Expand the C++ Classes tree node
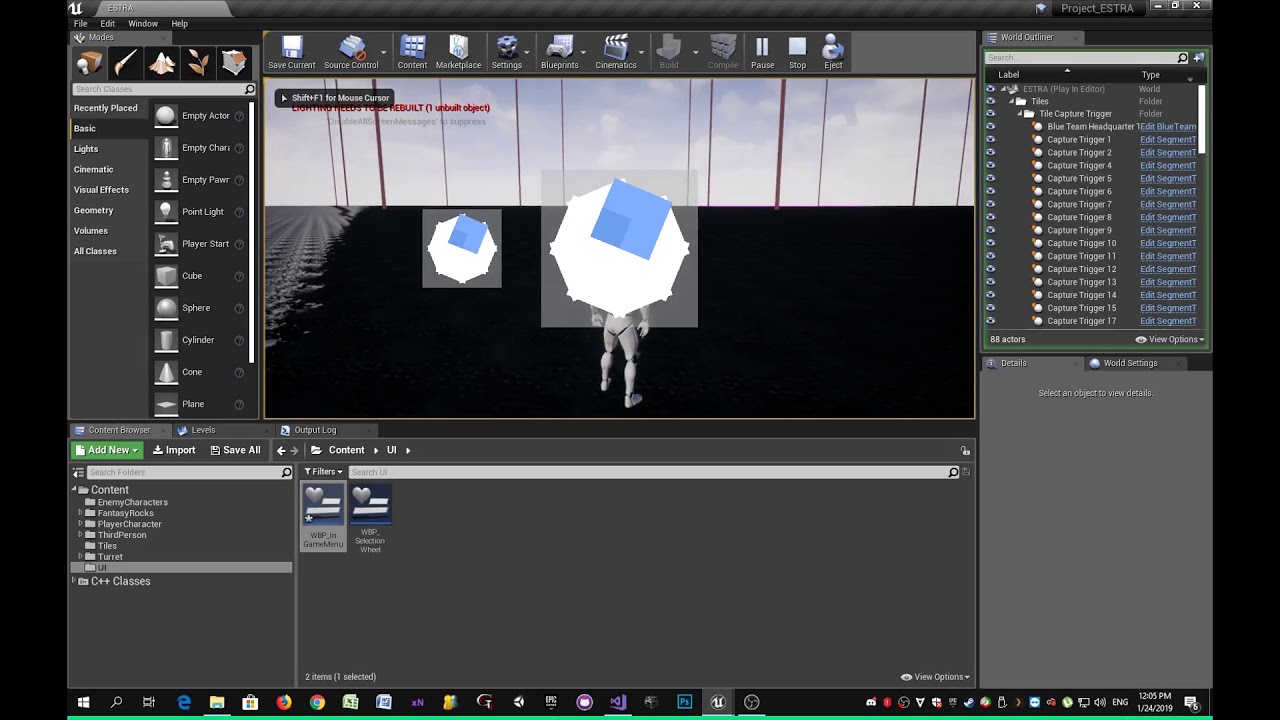 [73, 581]
